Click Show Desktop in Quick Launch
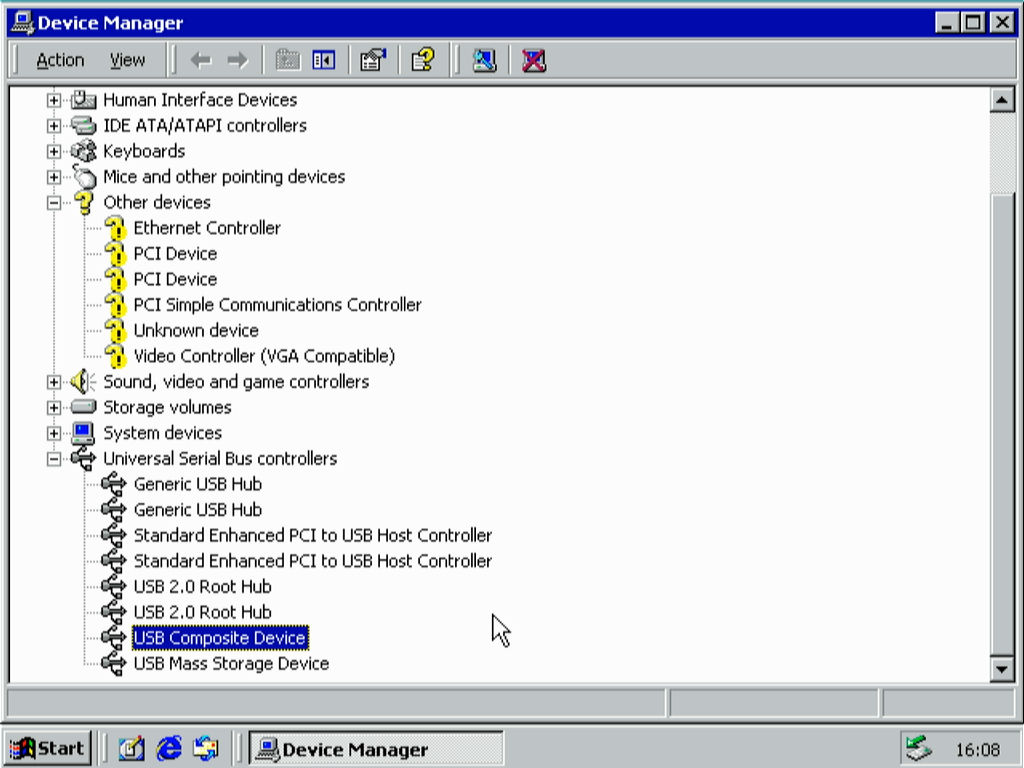Screen dimensions: 1024x768 click(131, 748)
